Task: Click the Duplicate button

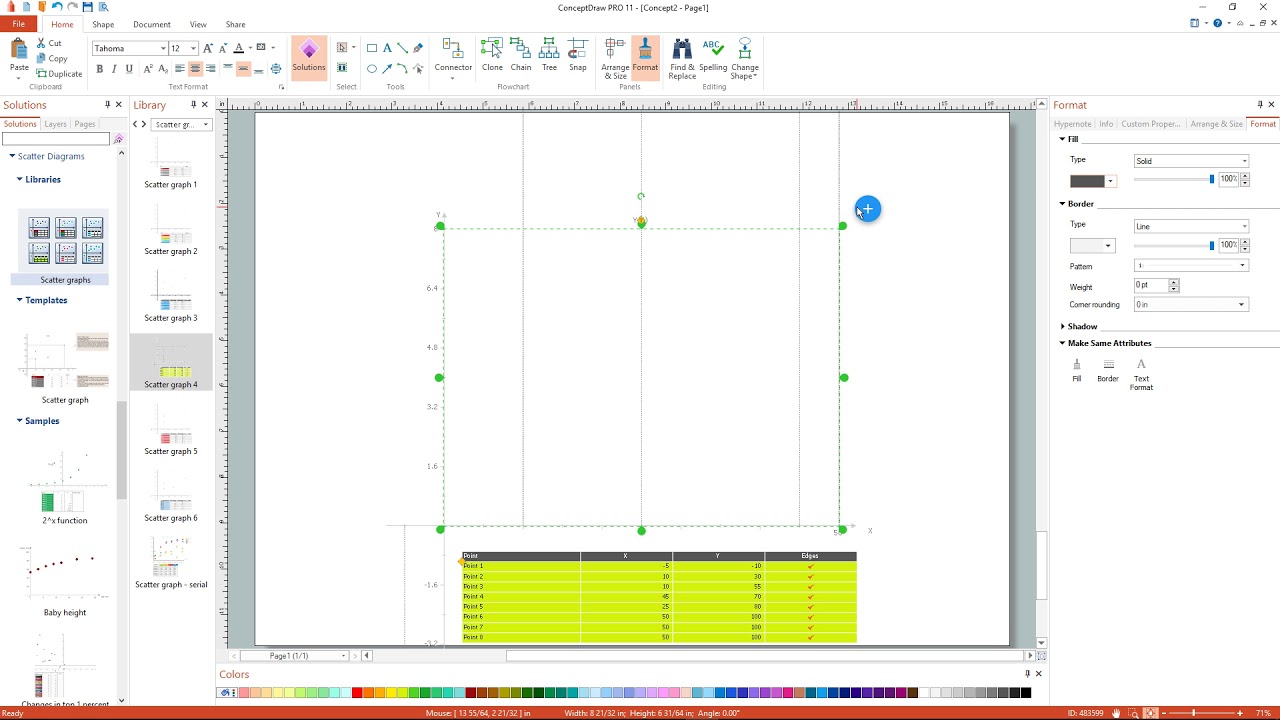Action: (59, 74)
